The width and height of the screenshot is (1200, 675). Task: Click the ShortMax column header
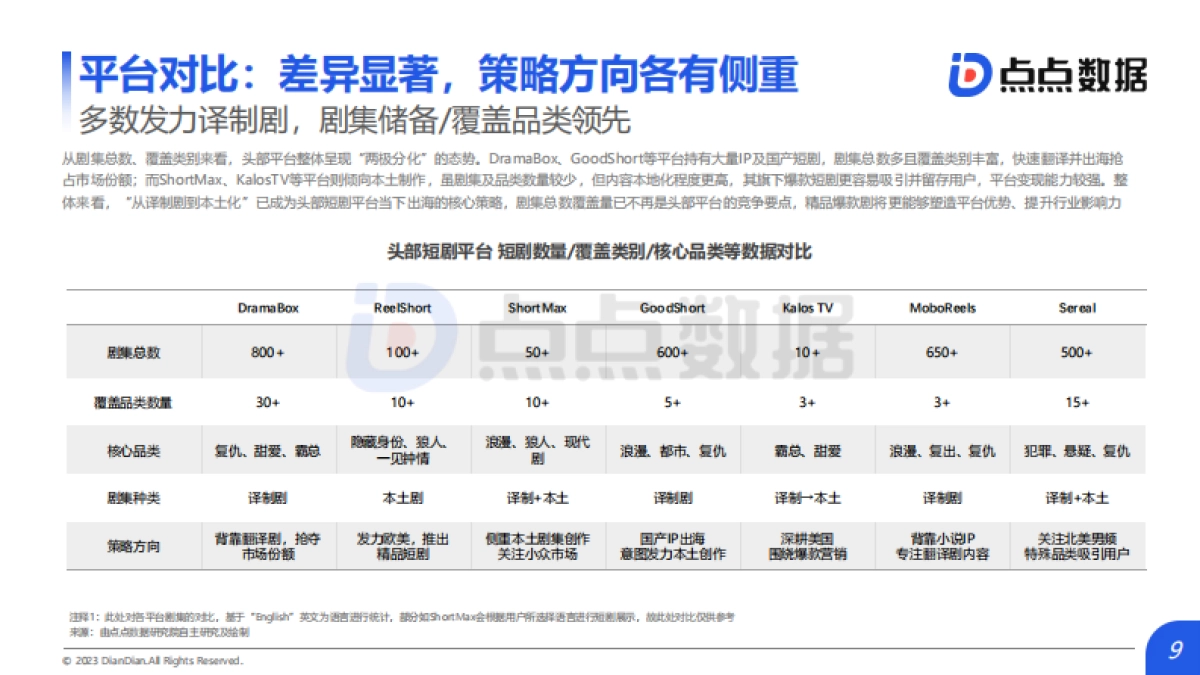[537, 309]
